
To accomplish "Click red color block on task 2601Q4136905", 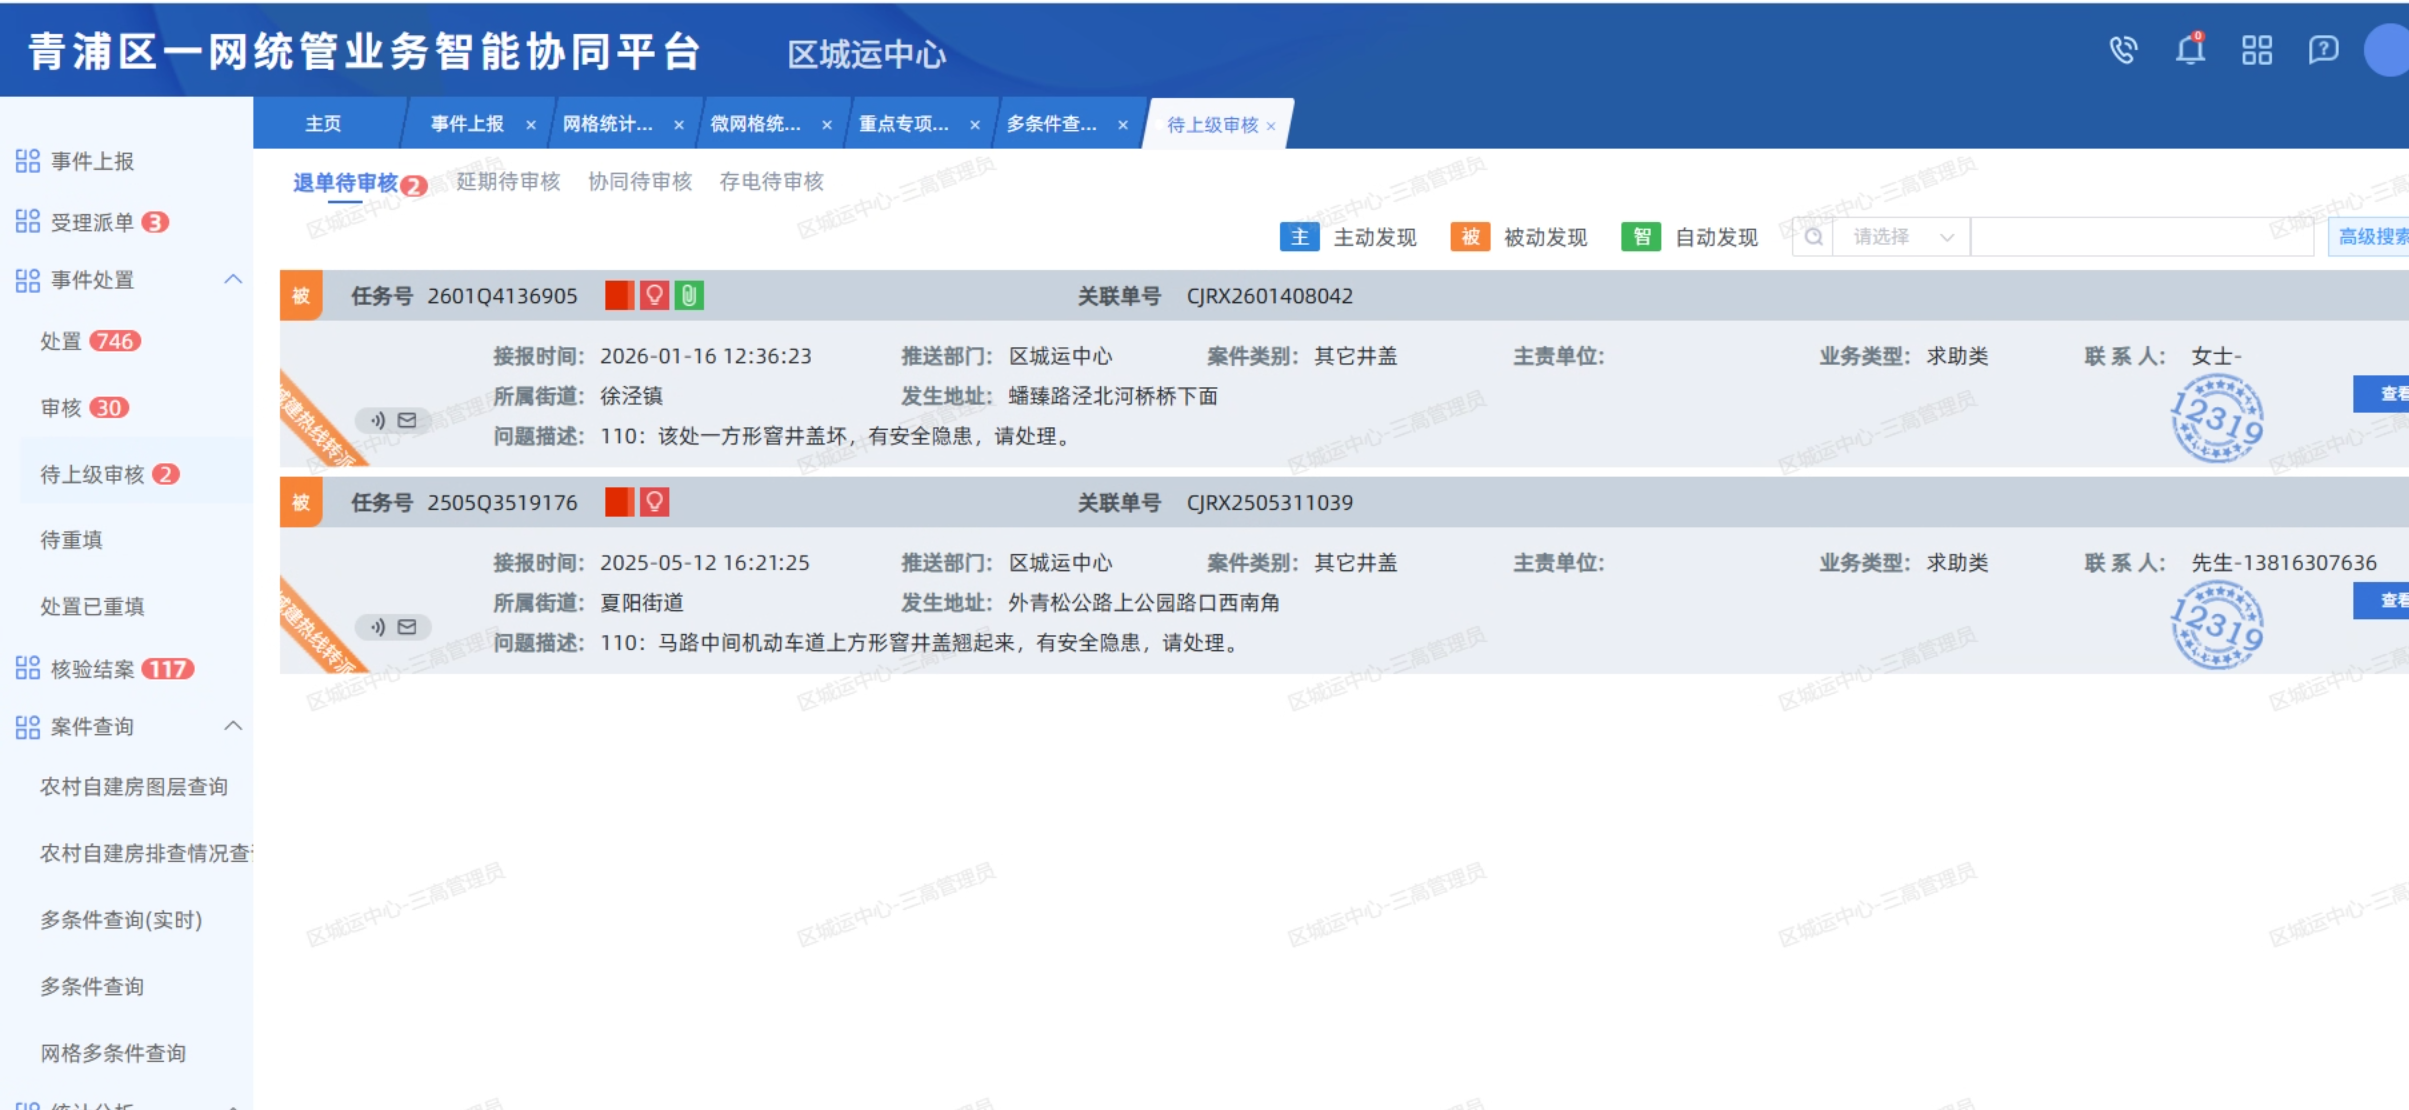I will (619, 295).
